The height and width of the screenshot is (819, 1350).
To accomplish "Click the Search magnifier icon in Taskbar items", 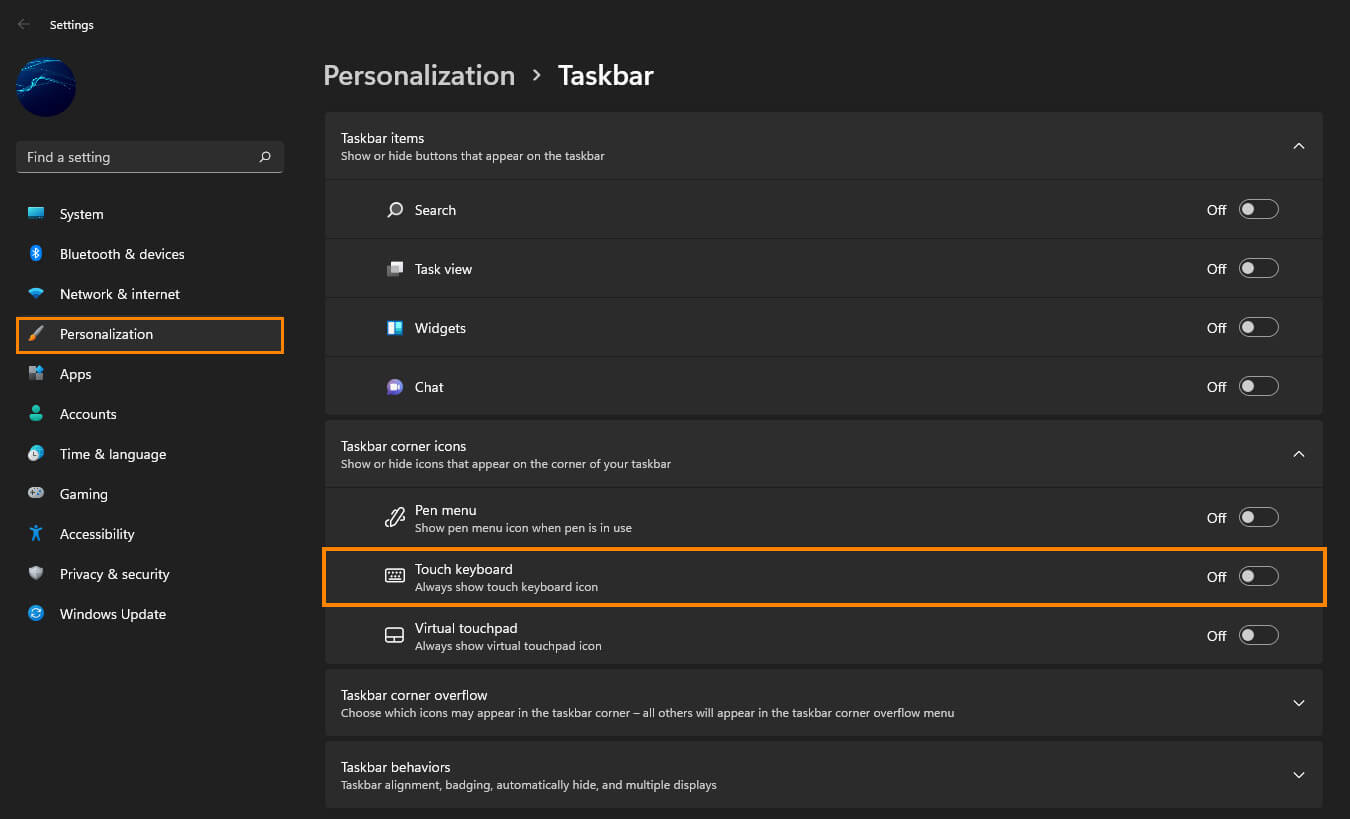I will click(395, 210).
